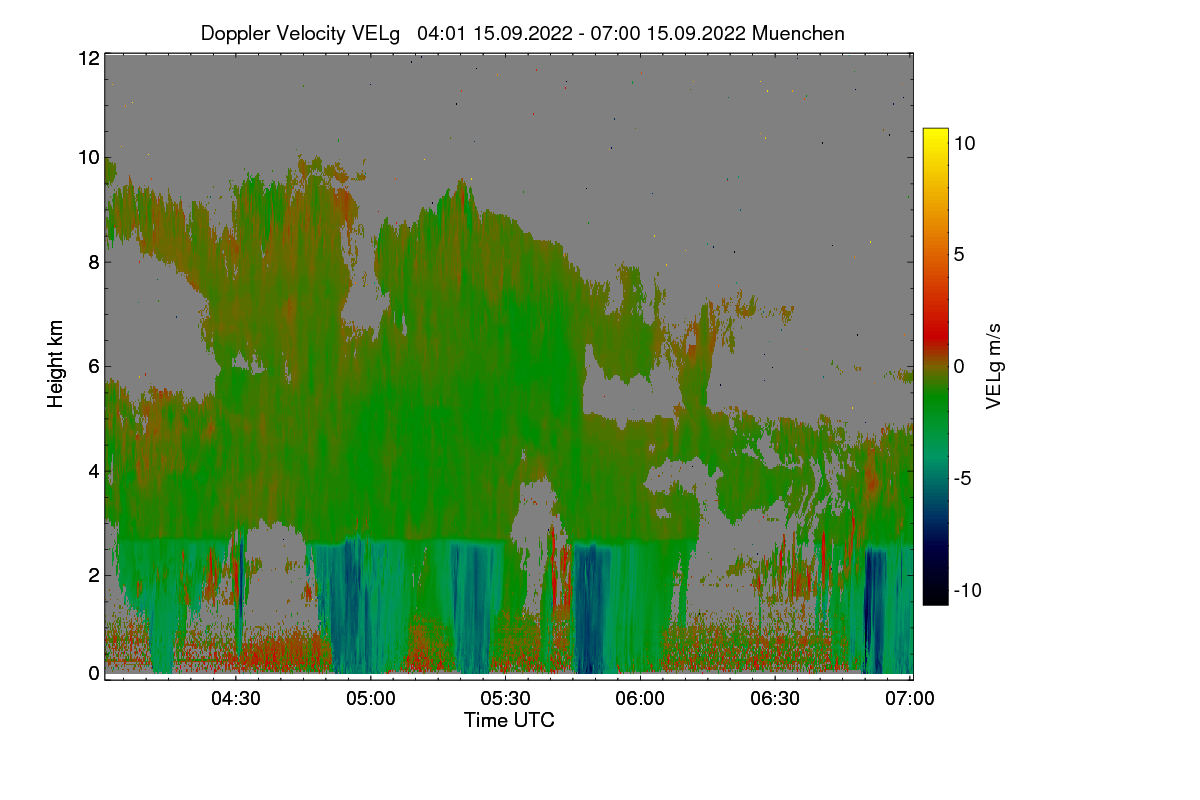This screenshot has width=1200, height=800.
Task: Click the height axis tick label 4
Action: [94, 470]
